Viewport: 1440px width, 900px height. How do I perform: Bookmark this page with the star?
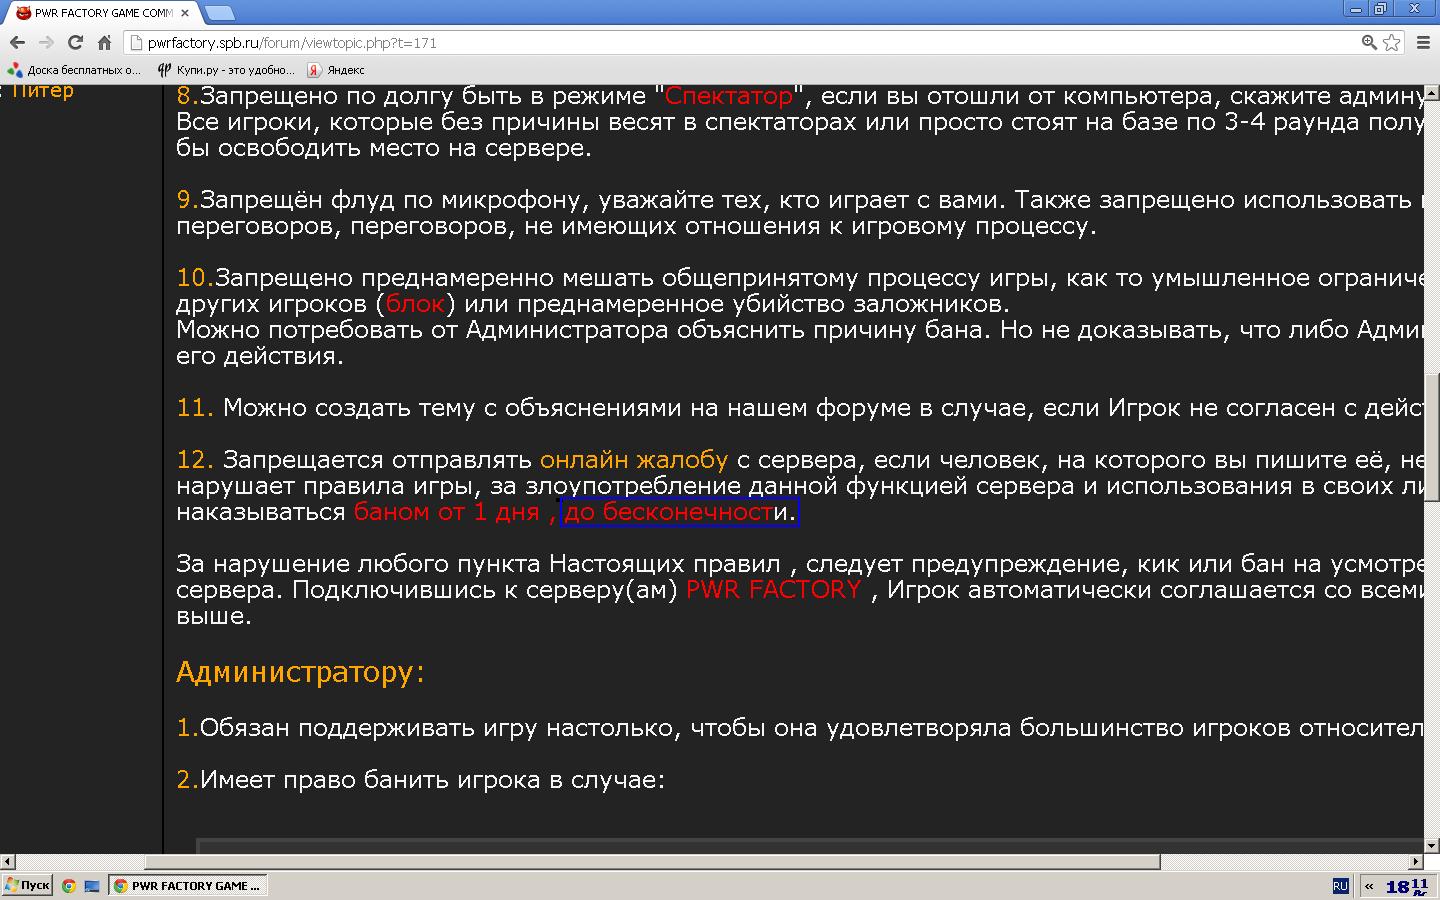(x=1391, y=42)
